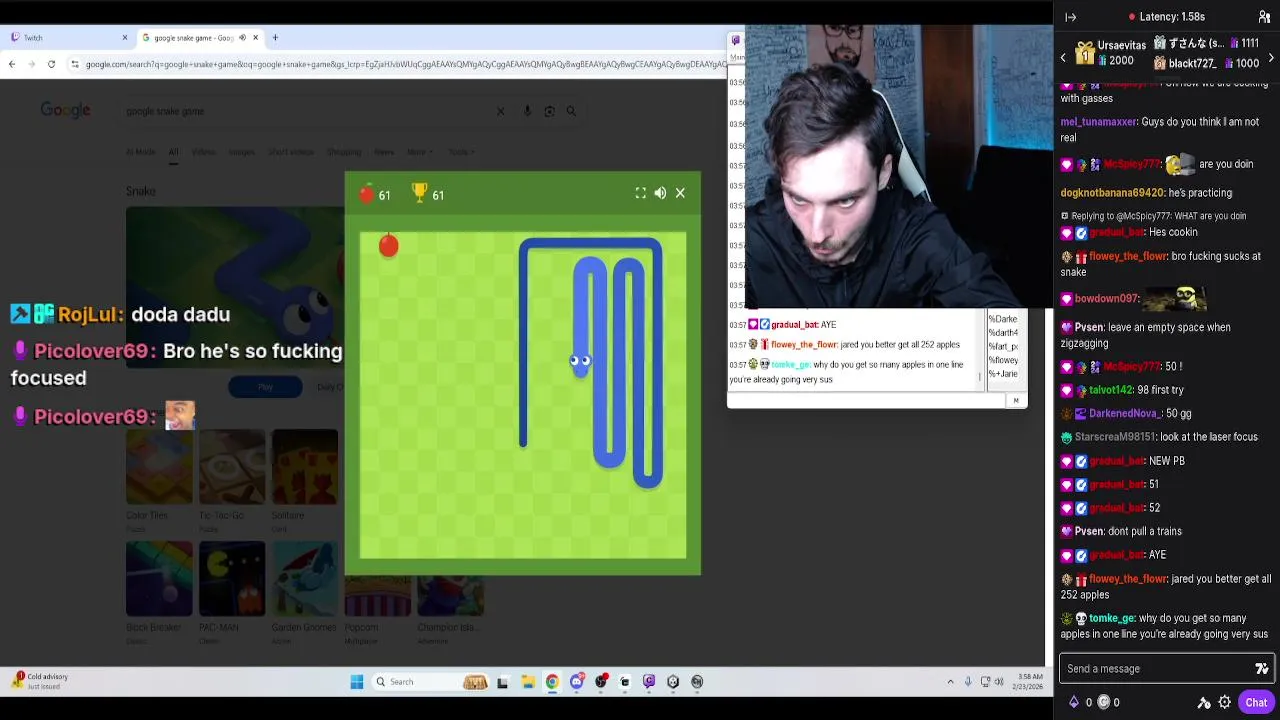Start voice search with microphone icon
The width and height of the screenshot is (1280, 720).
528,111
